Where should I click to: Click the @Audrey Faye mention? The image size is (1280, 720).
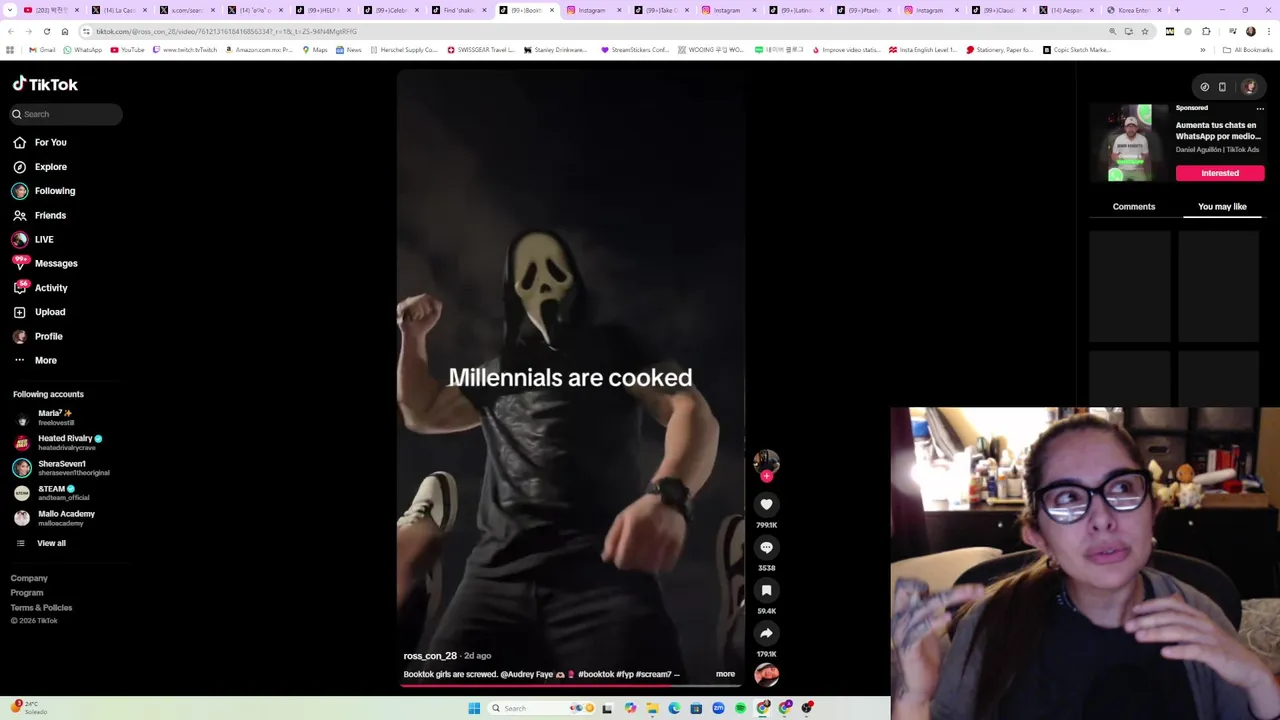click(x=526, y=674)
